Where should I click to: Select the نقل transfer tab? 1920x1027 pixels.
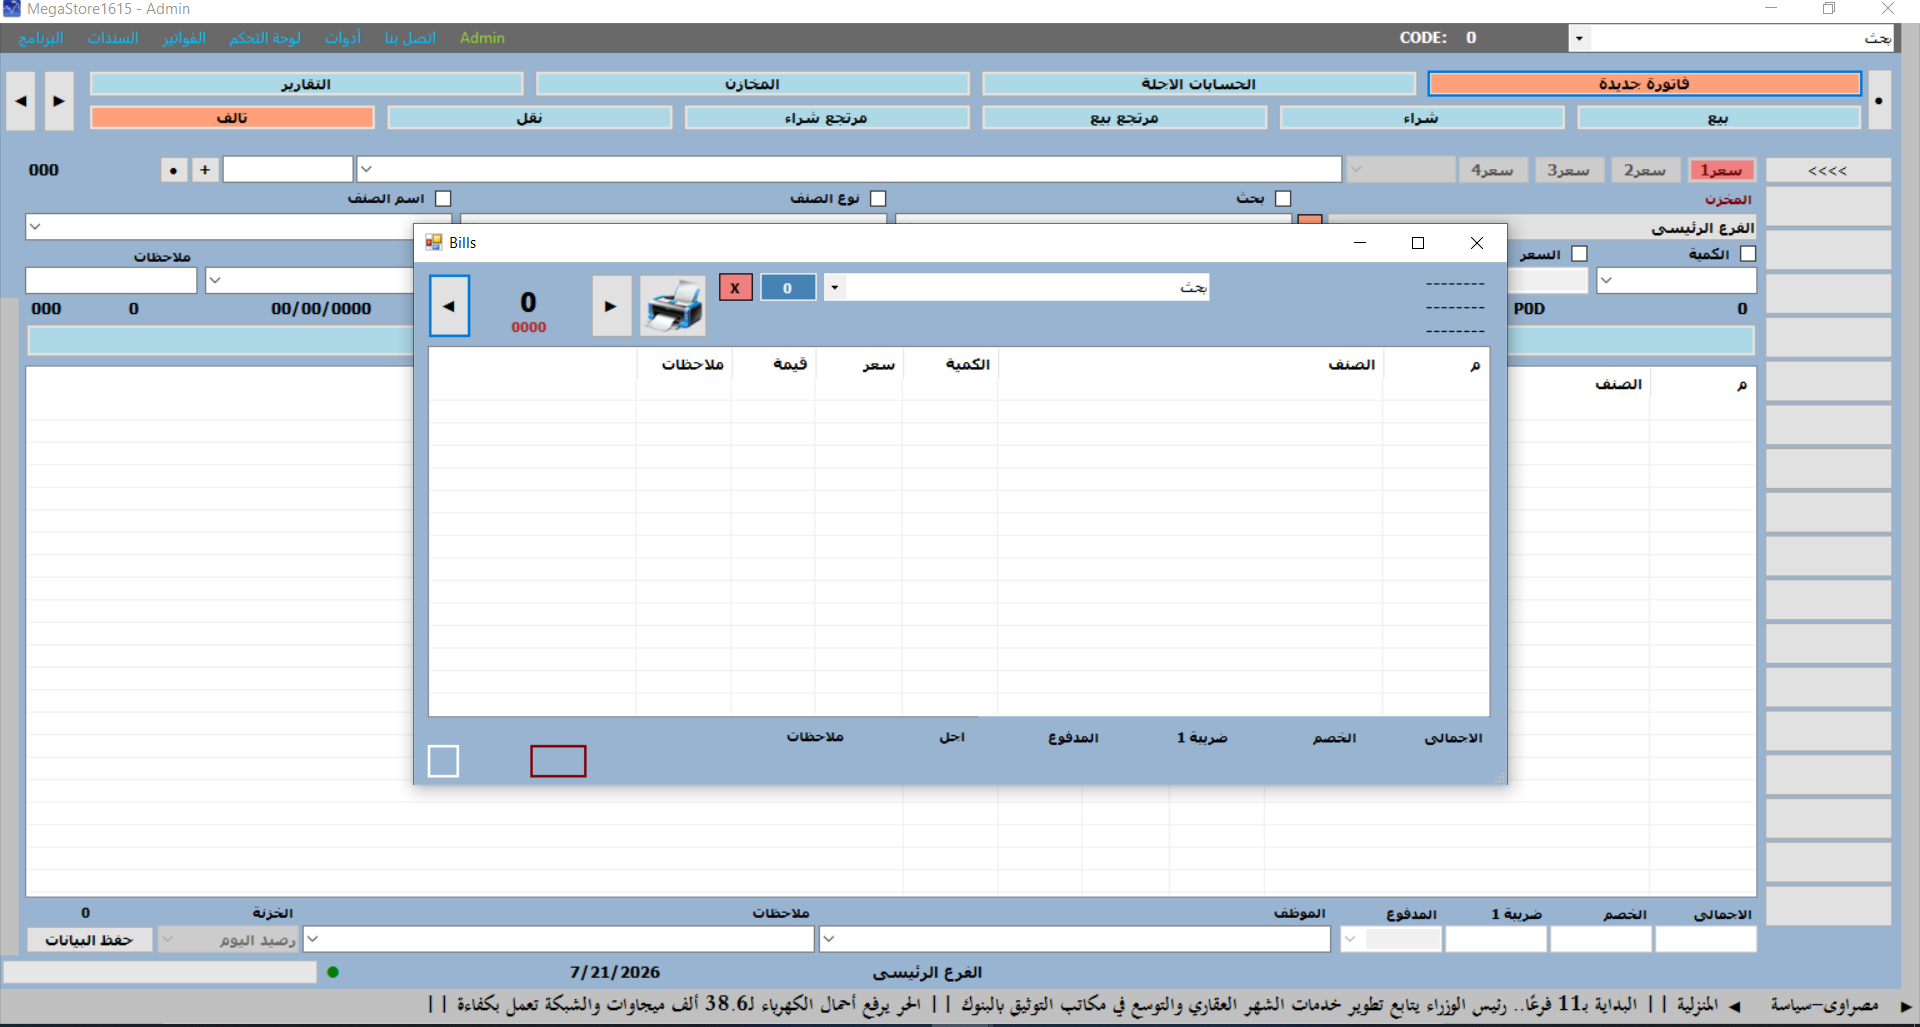pos(529,118)
